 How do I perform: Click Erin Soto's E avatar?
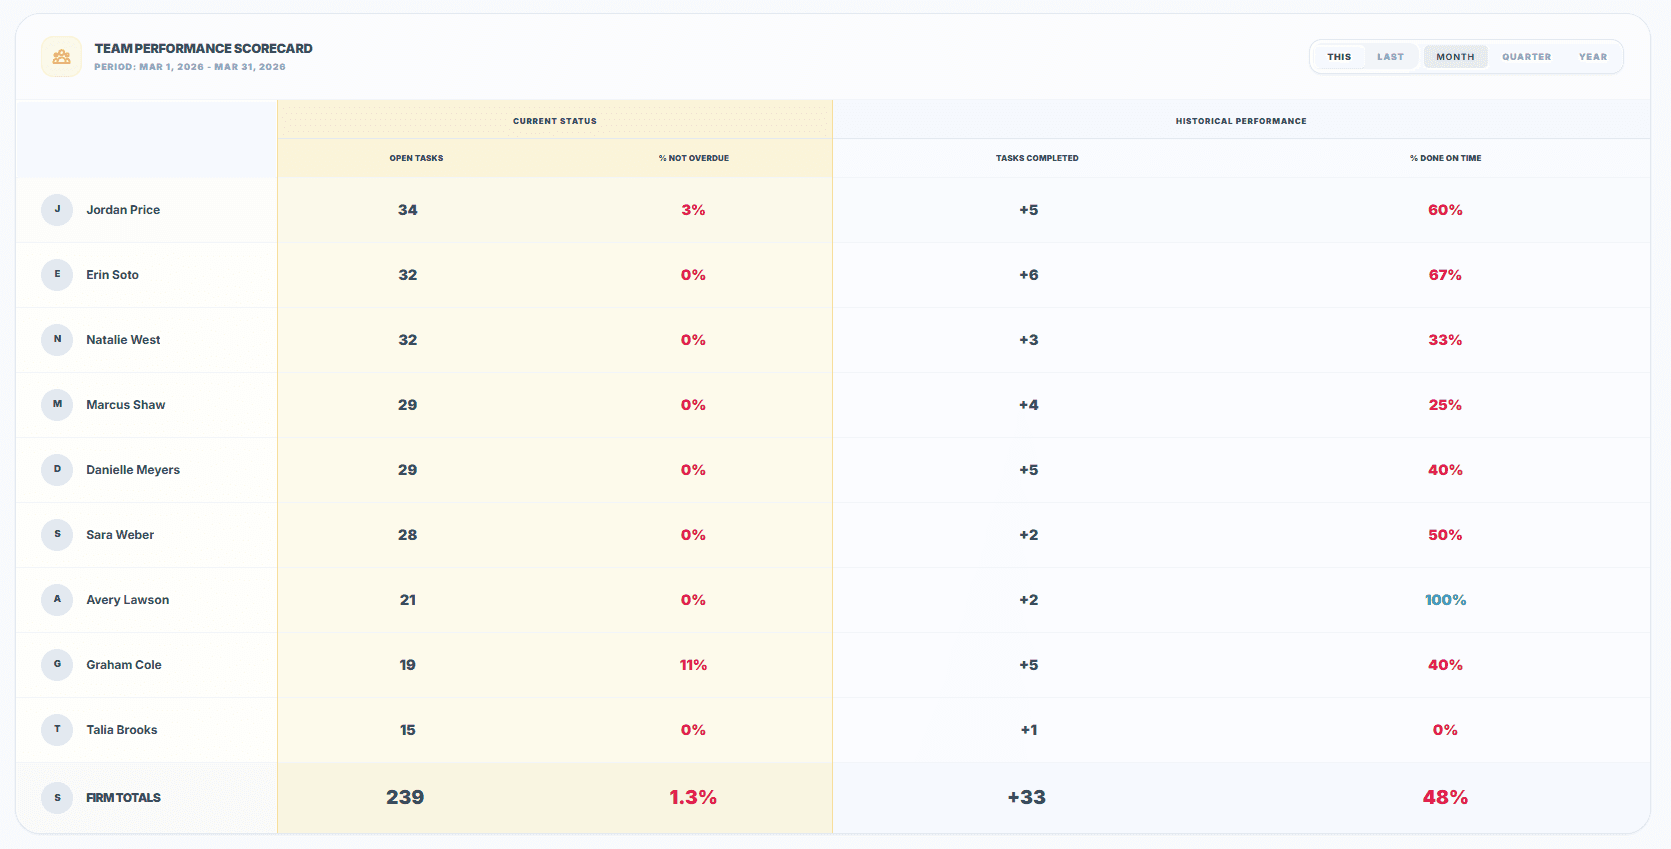(x=57, y=275)
